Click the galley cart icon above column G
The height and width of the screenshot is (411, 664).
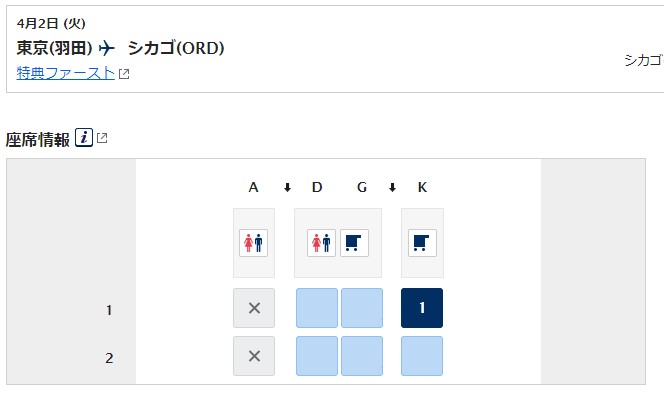(354, 243)
